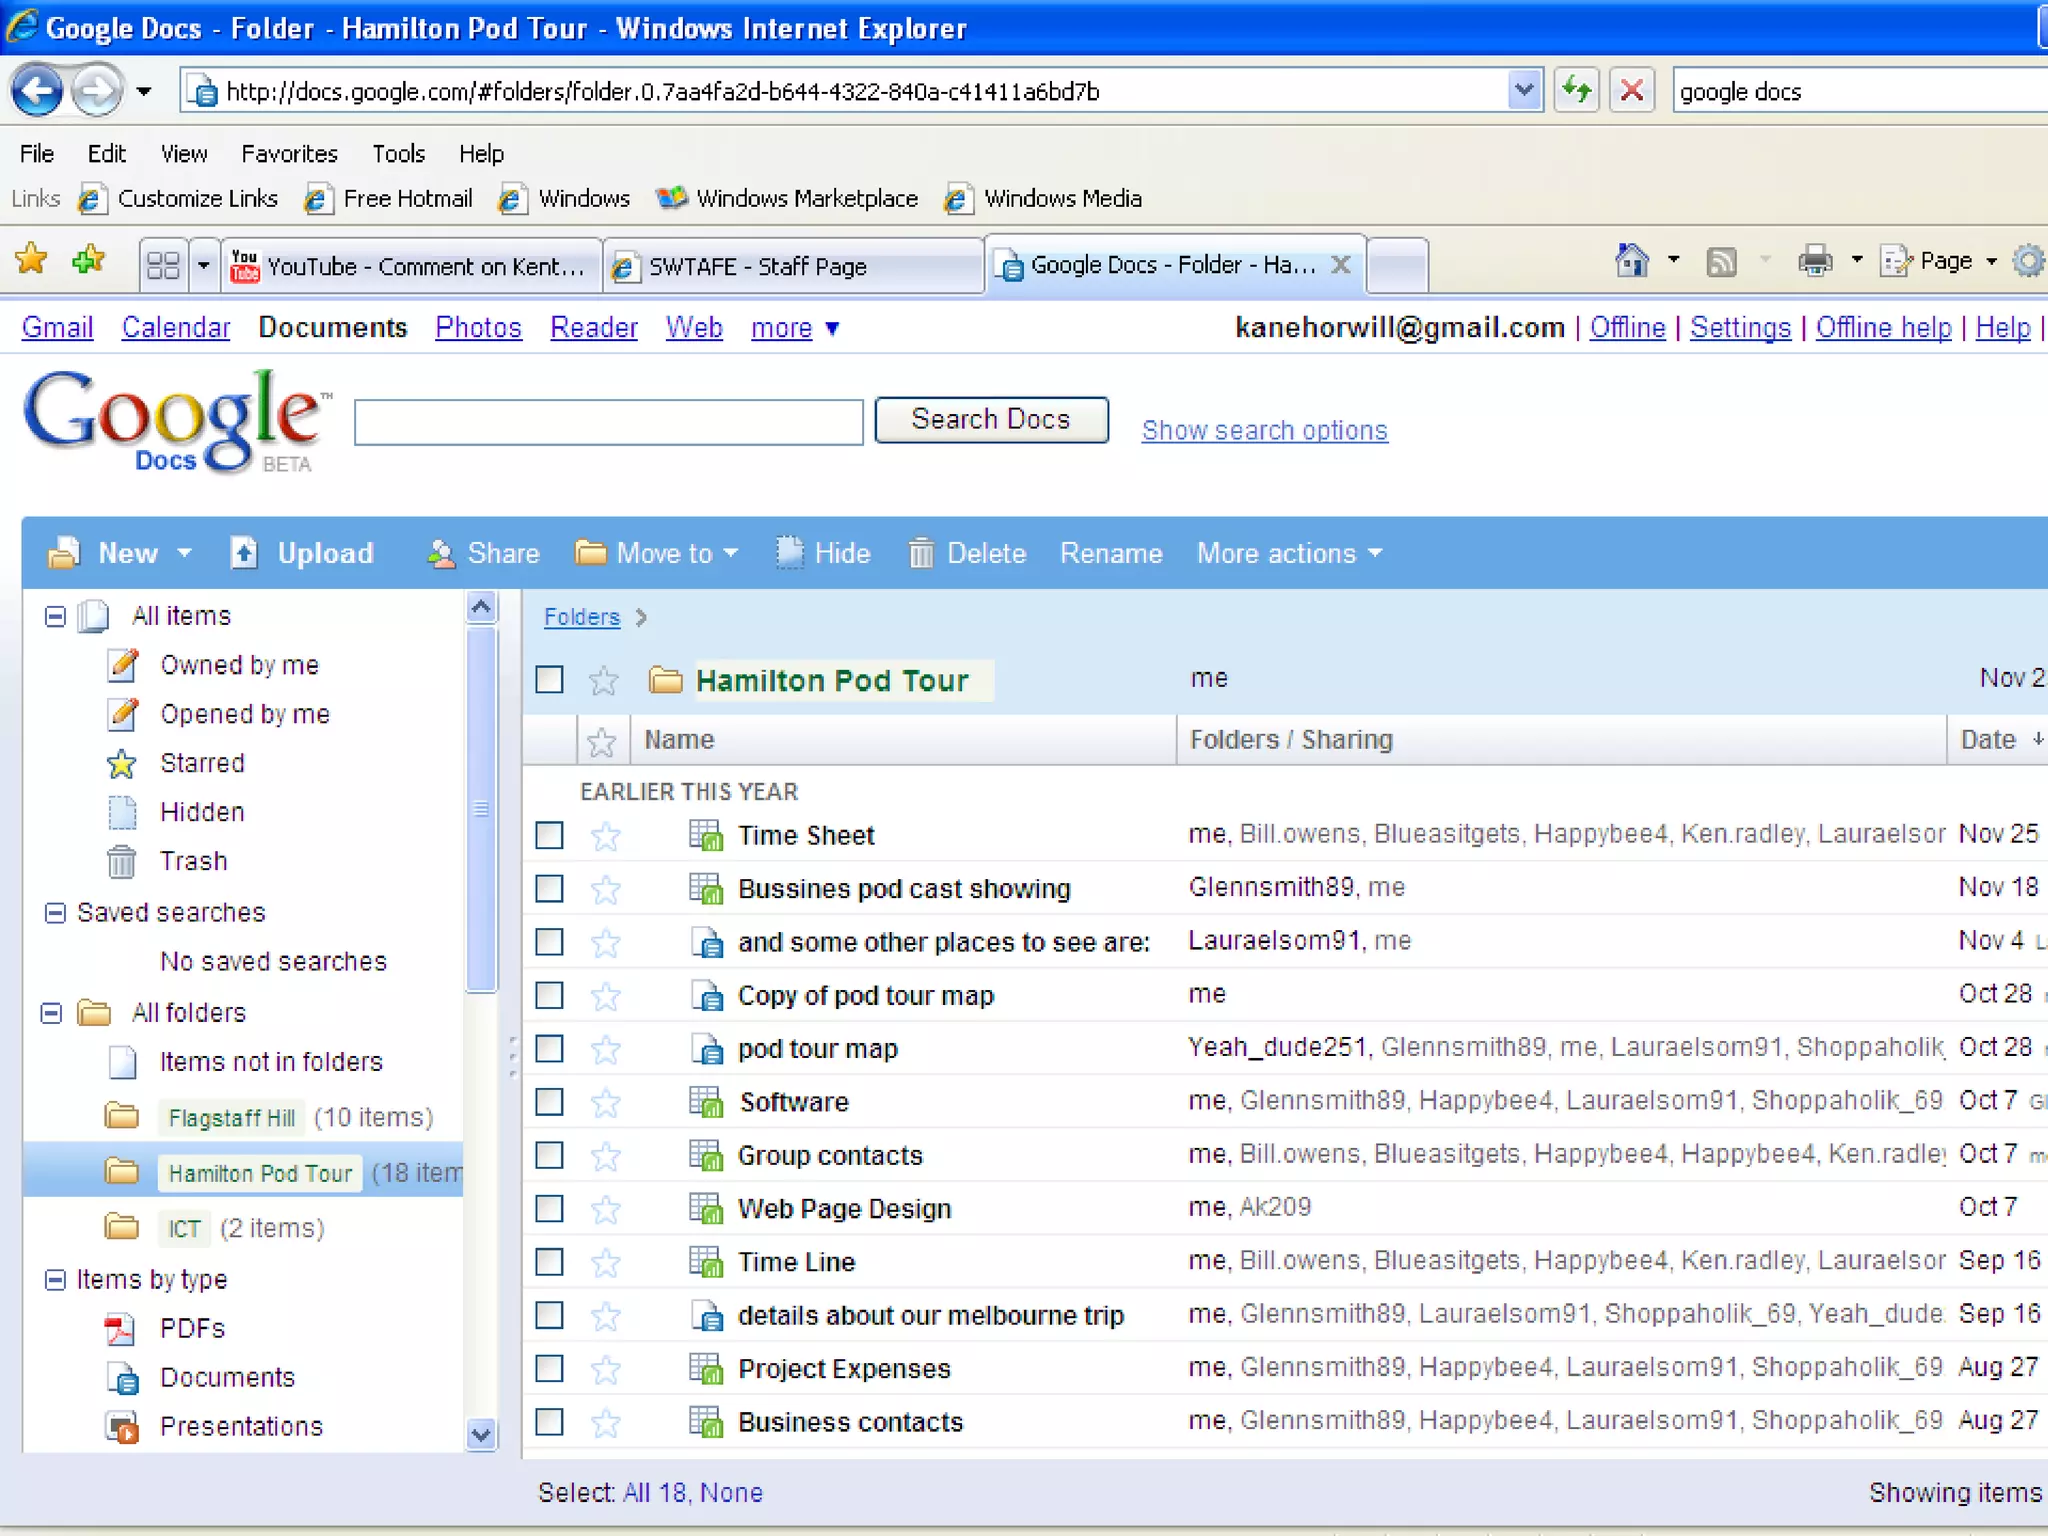
Task: Select the Flagstaff Hill folder
Action: 232,1117
